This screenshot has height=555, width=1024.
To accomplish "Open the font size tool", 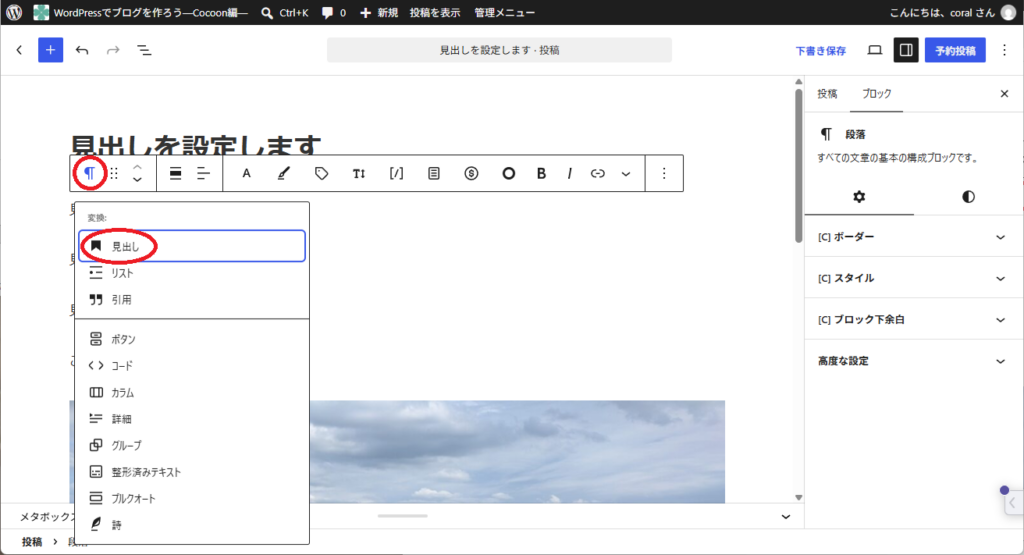I will [359, 173].
